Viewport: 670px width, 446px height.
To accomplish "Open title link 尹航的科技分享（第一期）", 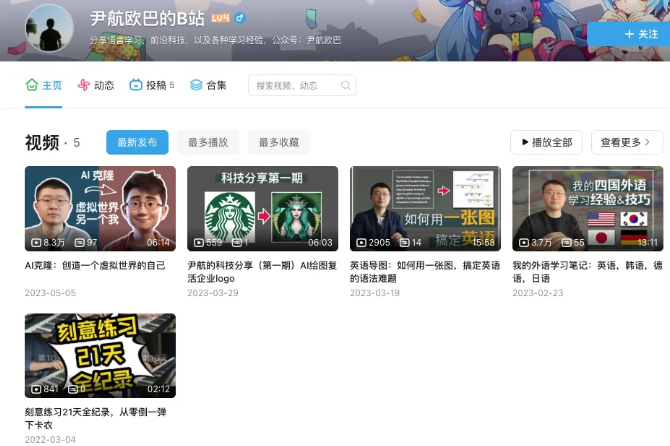I will point(262,272).
